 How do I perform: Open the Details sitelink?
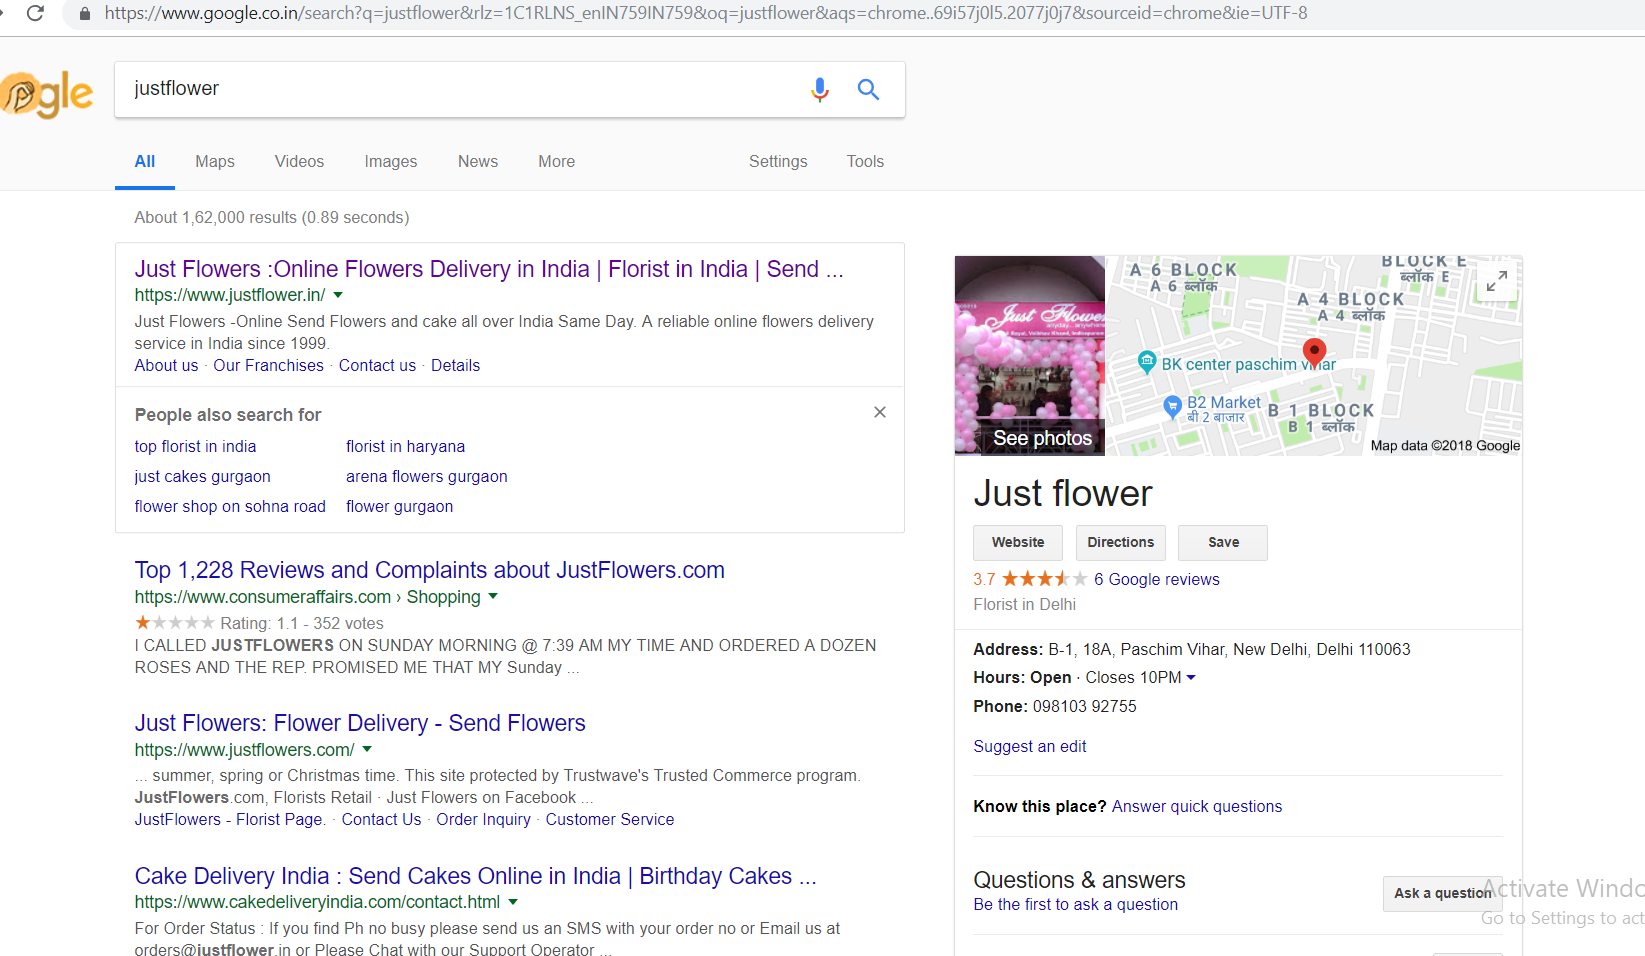455,365
